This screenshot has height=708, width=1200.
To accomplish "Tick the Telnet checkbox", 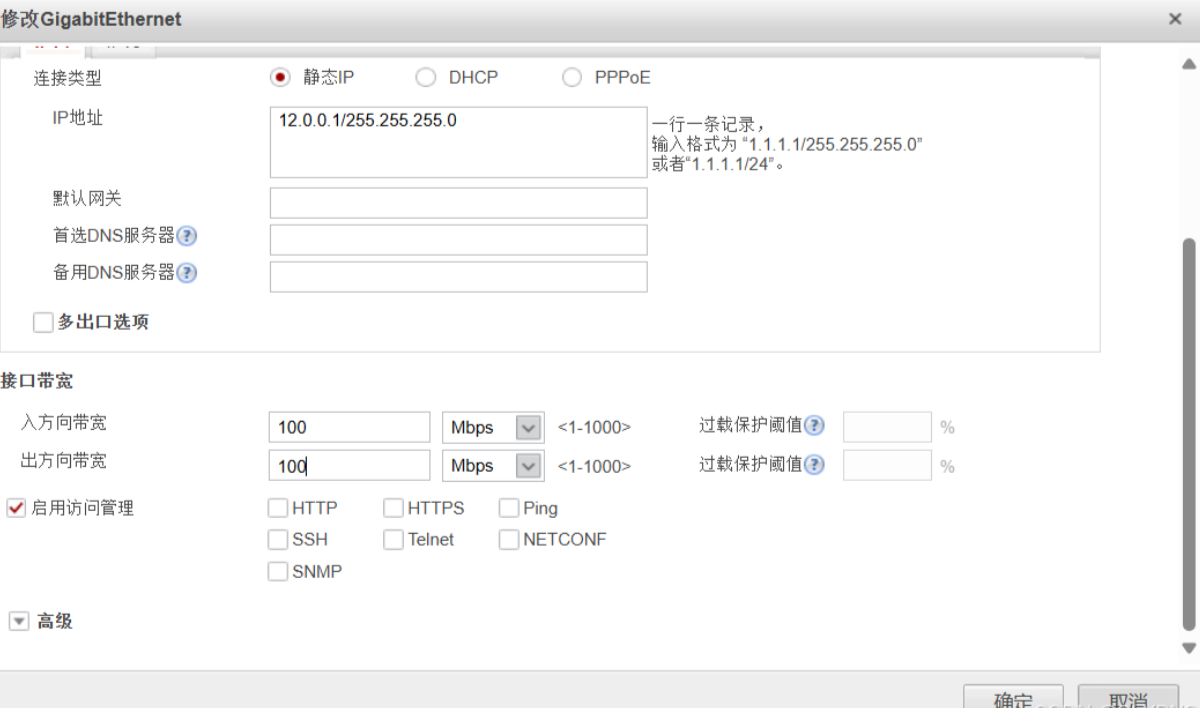I will (x=393, y=540).
